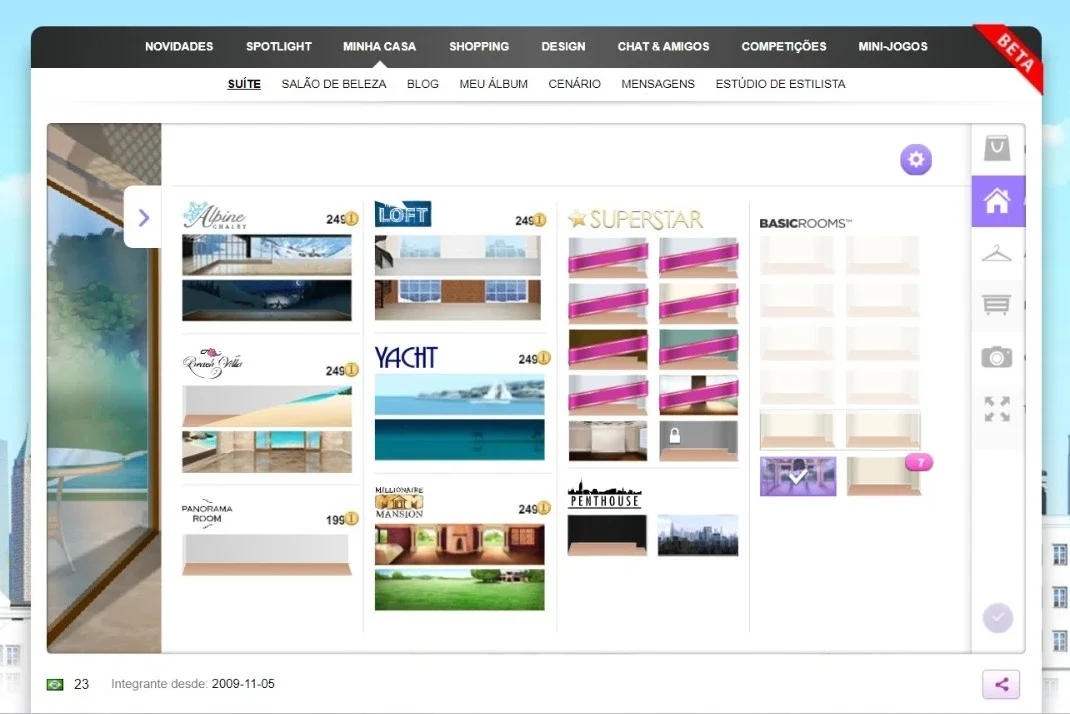Select the Loft brick wall room thumbnail
Viewport: 1070px width, 714px height.
pos(457,300)
